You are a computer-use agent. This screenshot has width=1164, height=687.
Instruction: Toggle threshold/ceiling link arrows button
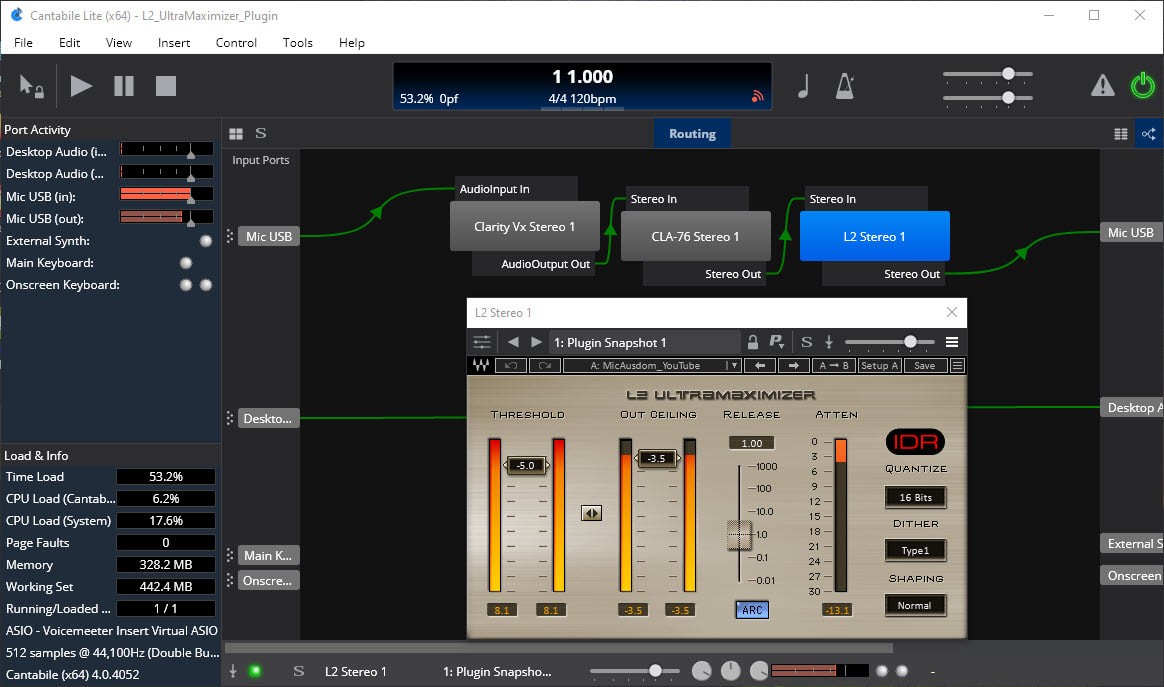tap(592, 513)
